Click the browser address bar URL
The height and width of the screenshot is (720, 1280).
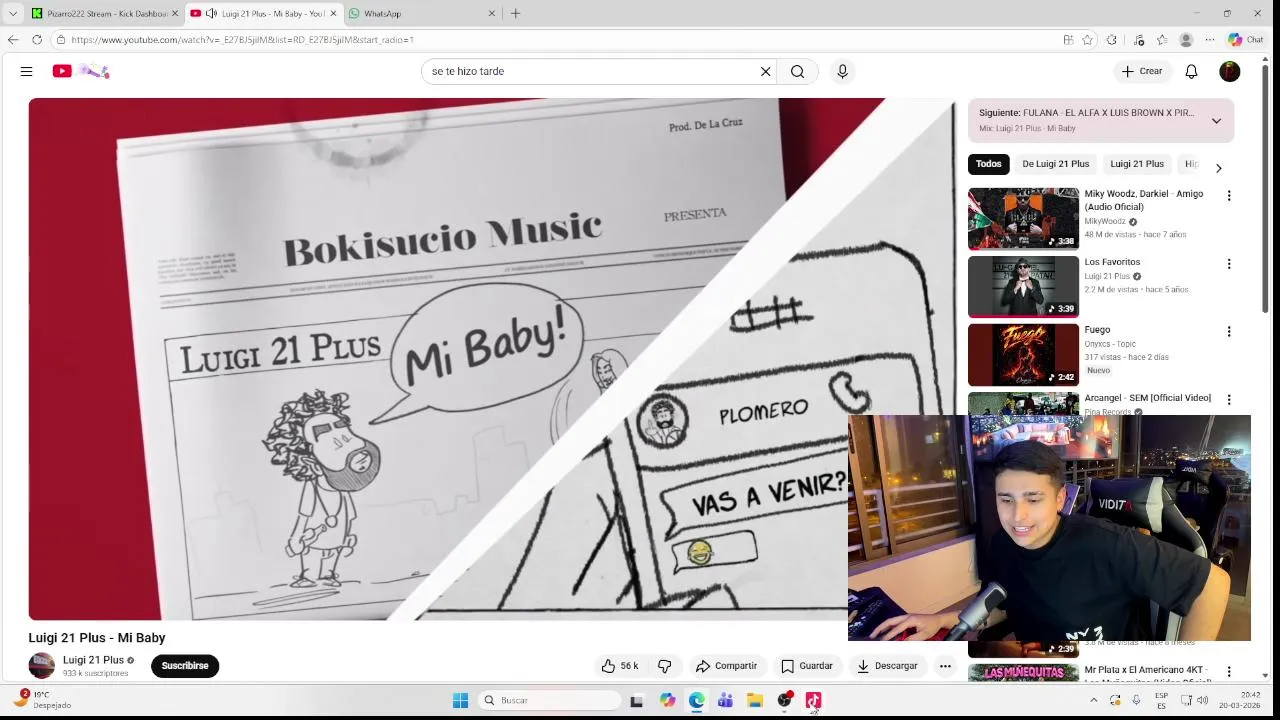point(242,40)
